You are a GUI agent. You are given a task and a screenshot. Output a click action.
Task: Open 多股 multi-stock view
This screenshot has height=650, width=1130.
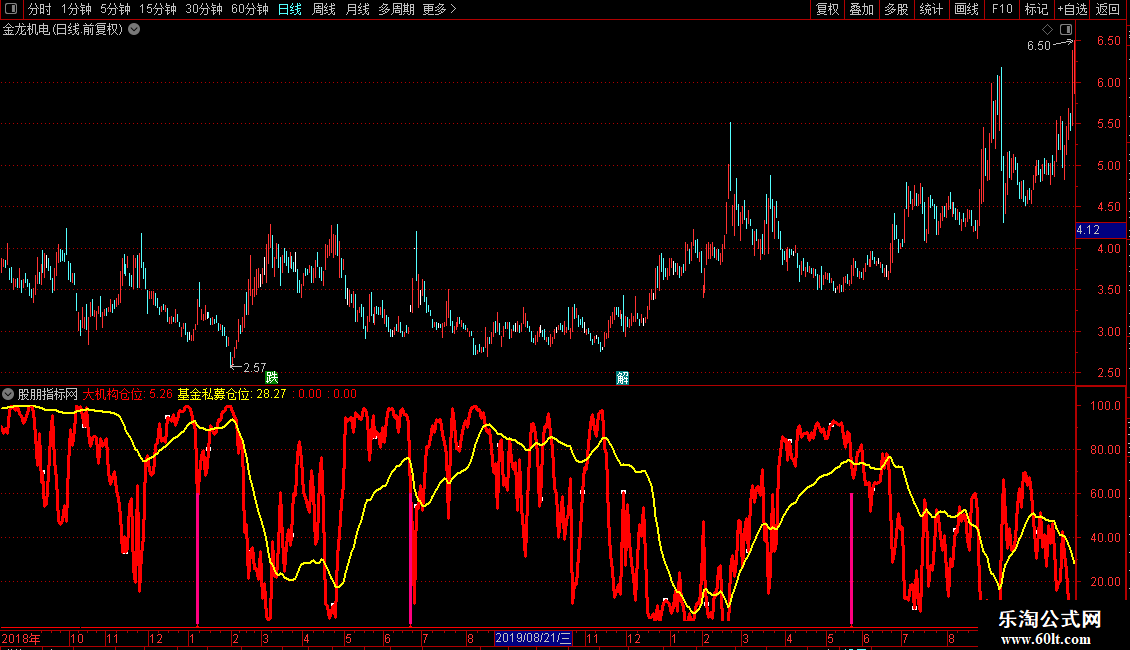coord(897,9)
